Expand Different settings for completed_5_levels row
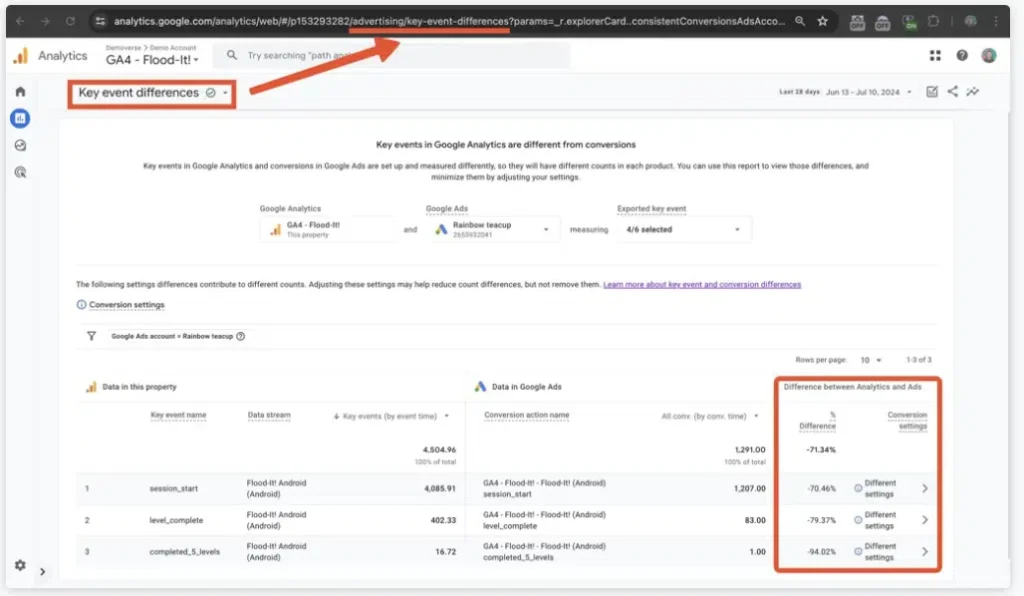Screen dimensions: 1024x596 [x=925, y=552]
